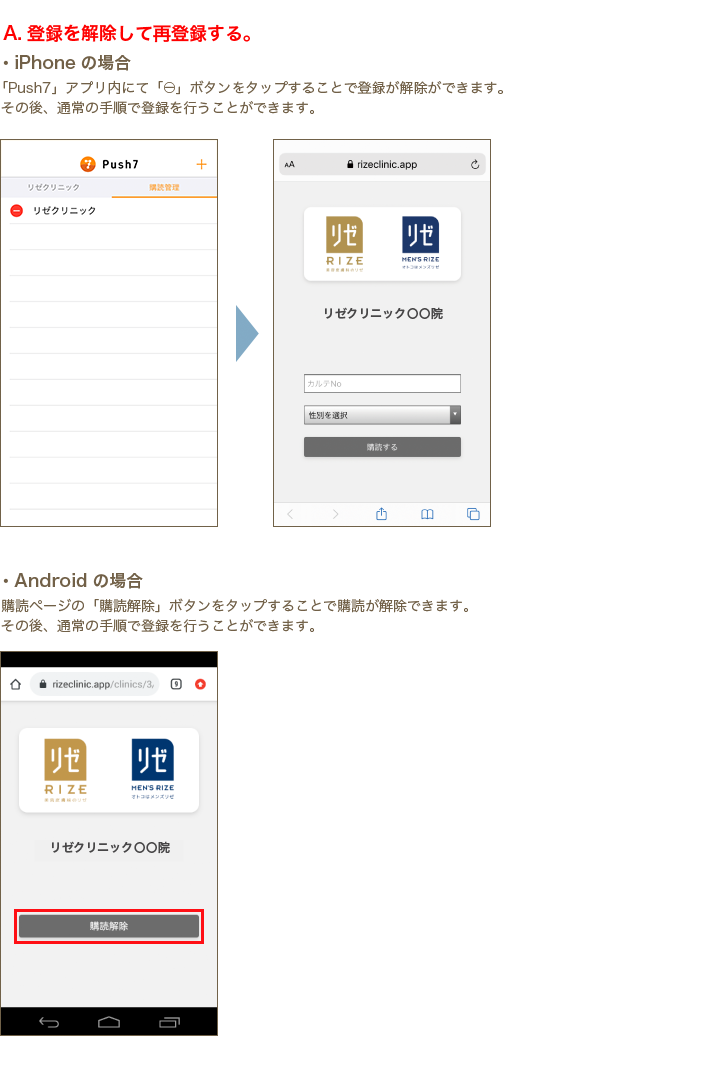The width and height of the screenshot is (706, 1066).
Task: Tap the red Chrome update icon
Action: [200, 684]
